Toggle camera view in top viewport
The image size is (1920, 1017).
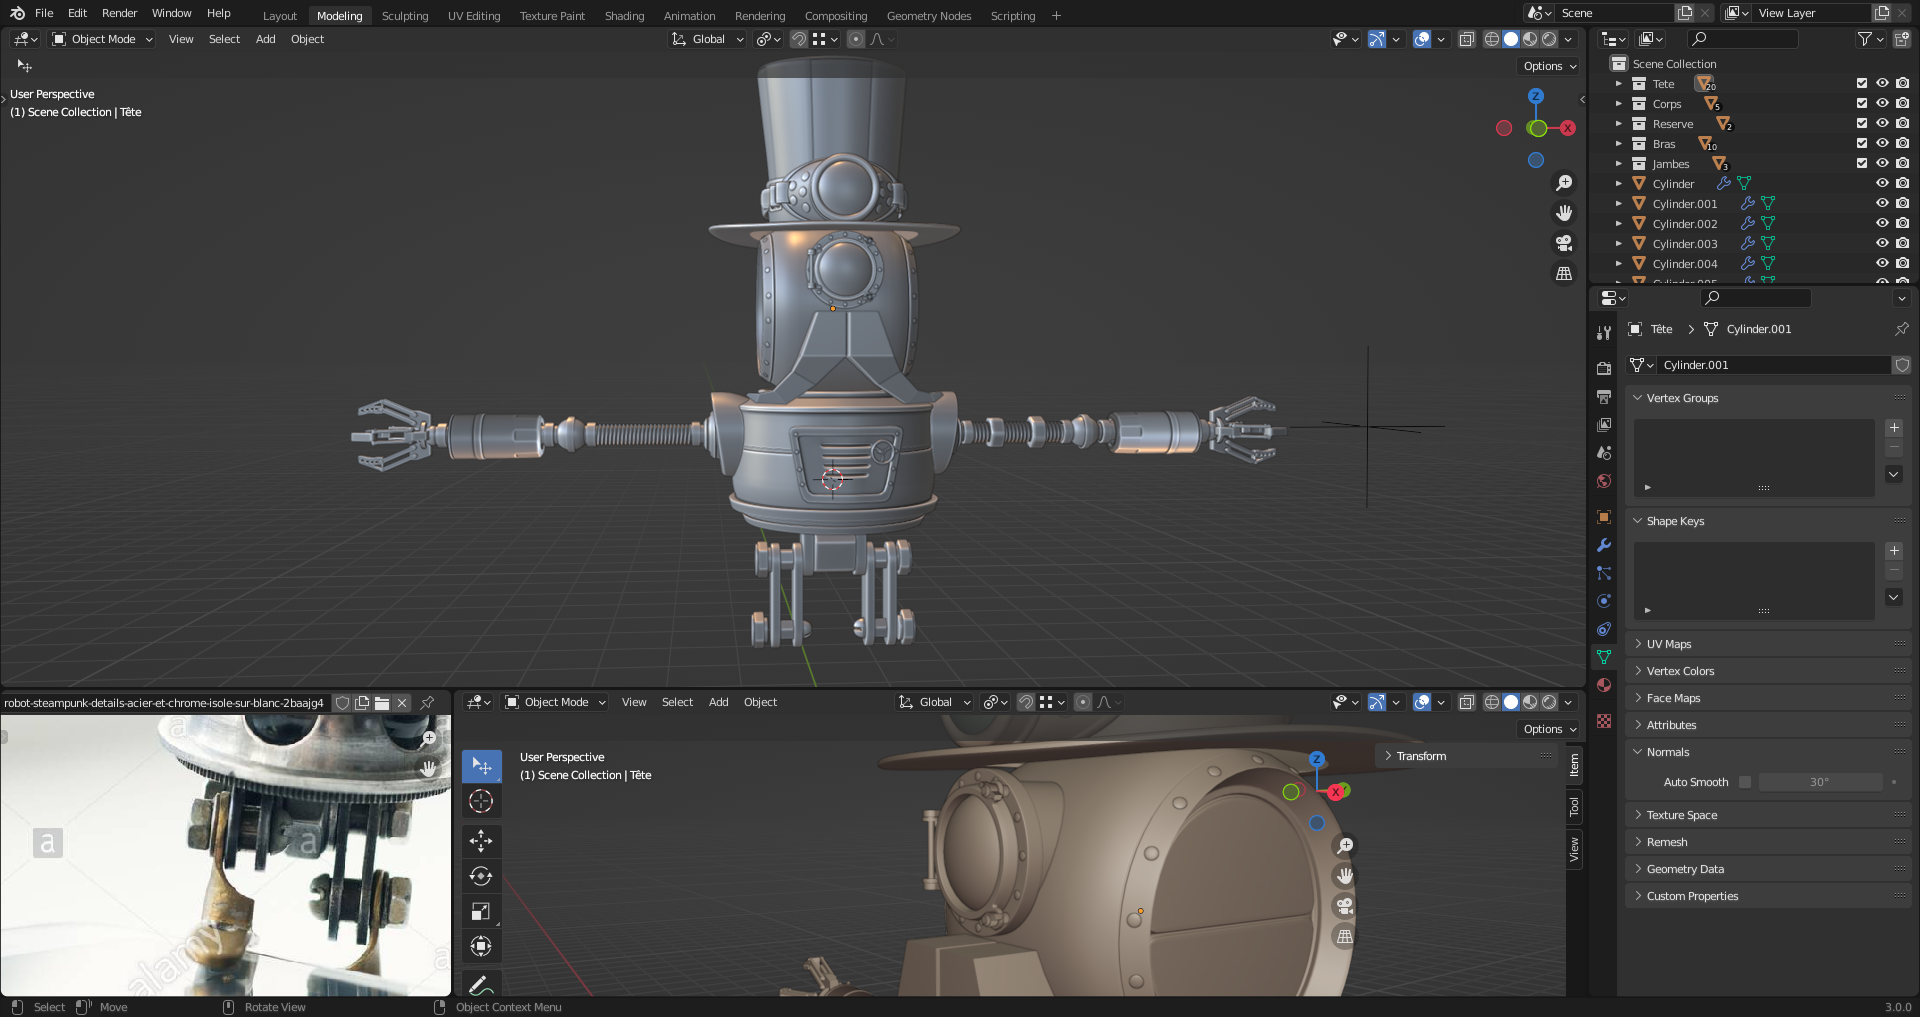[1564, 243]
